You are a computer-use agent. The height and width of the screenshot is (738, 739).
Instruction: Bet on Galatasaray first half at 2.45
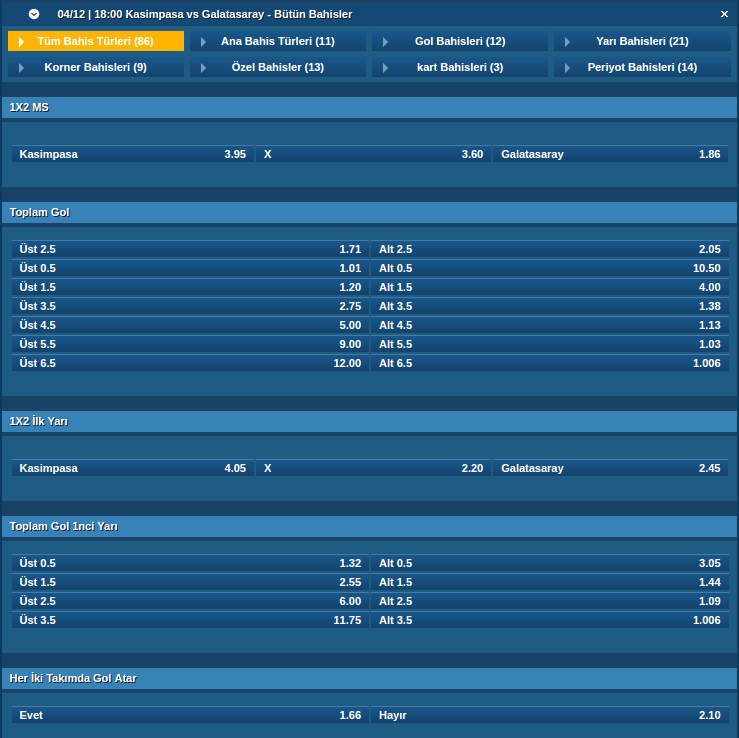611,468
